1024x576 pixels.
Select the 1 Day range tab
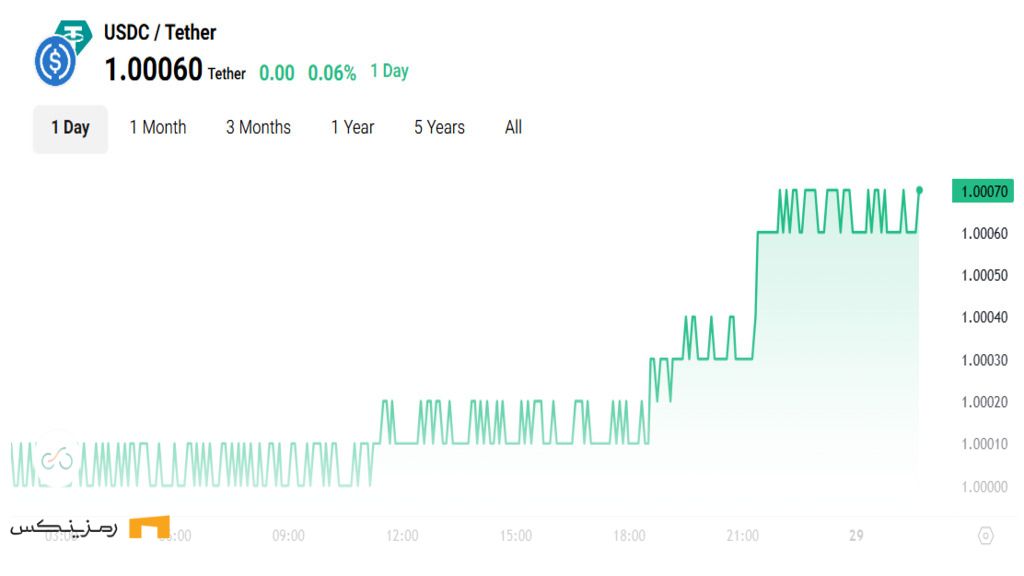point(70,128)
